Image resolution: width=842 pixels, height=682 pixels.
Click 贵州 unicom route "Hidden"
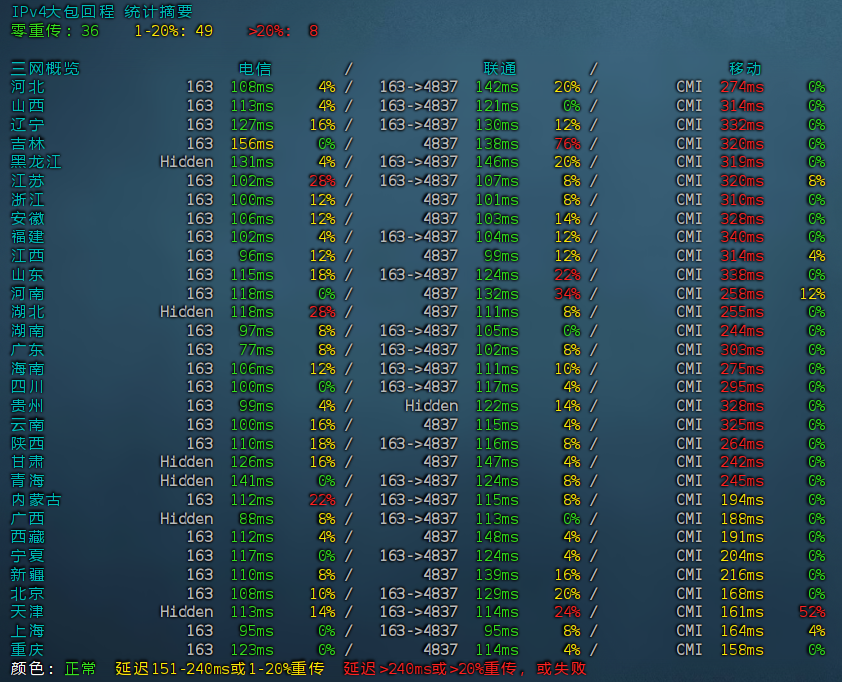[x=432, y=405]
